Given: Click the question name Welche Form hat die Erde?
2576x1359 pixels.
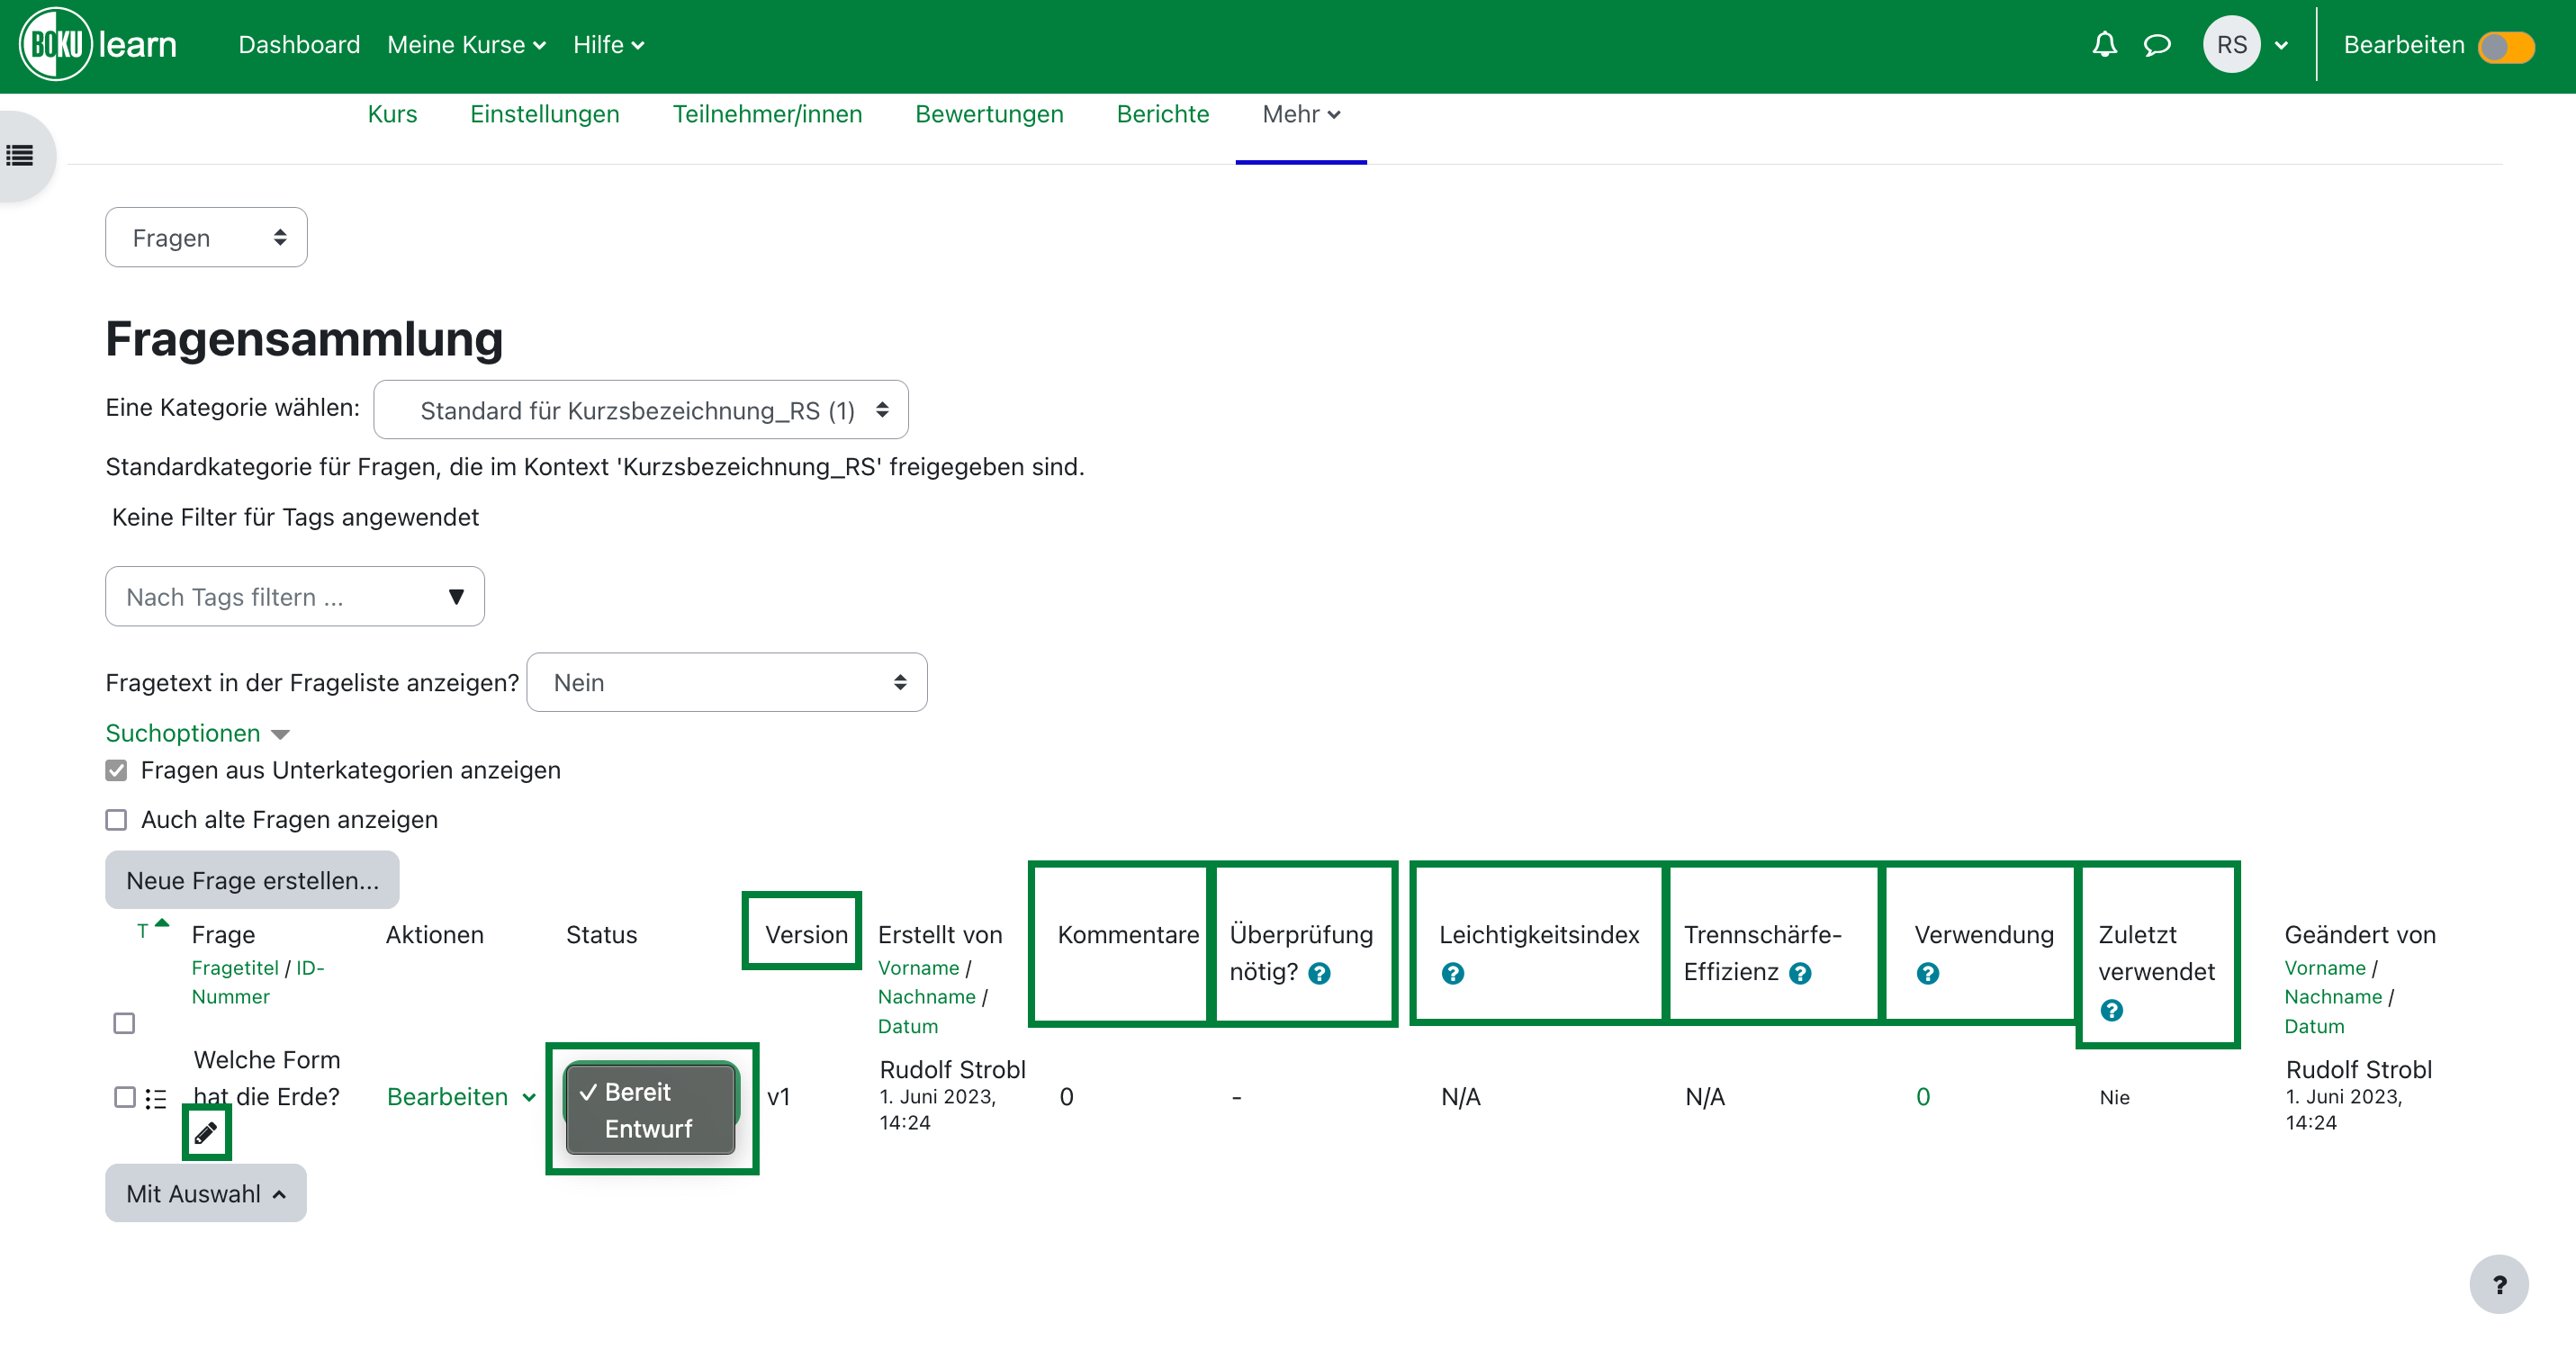Looking at the screenshot, I should (266, 1078).
